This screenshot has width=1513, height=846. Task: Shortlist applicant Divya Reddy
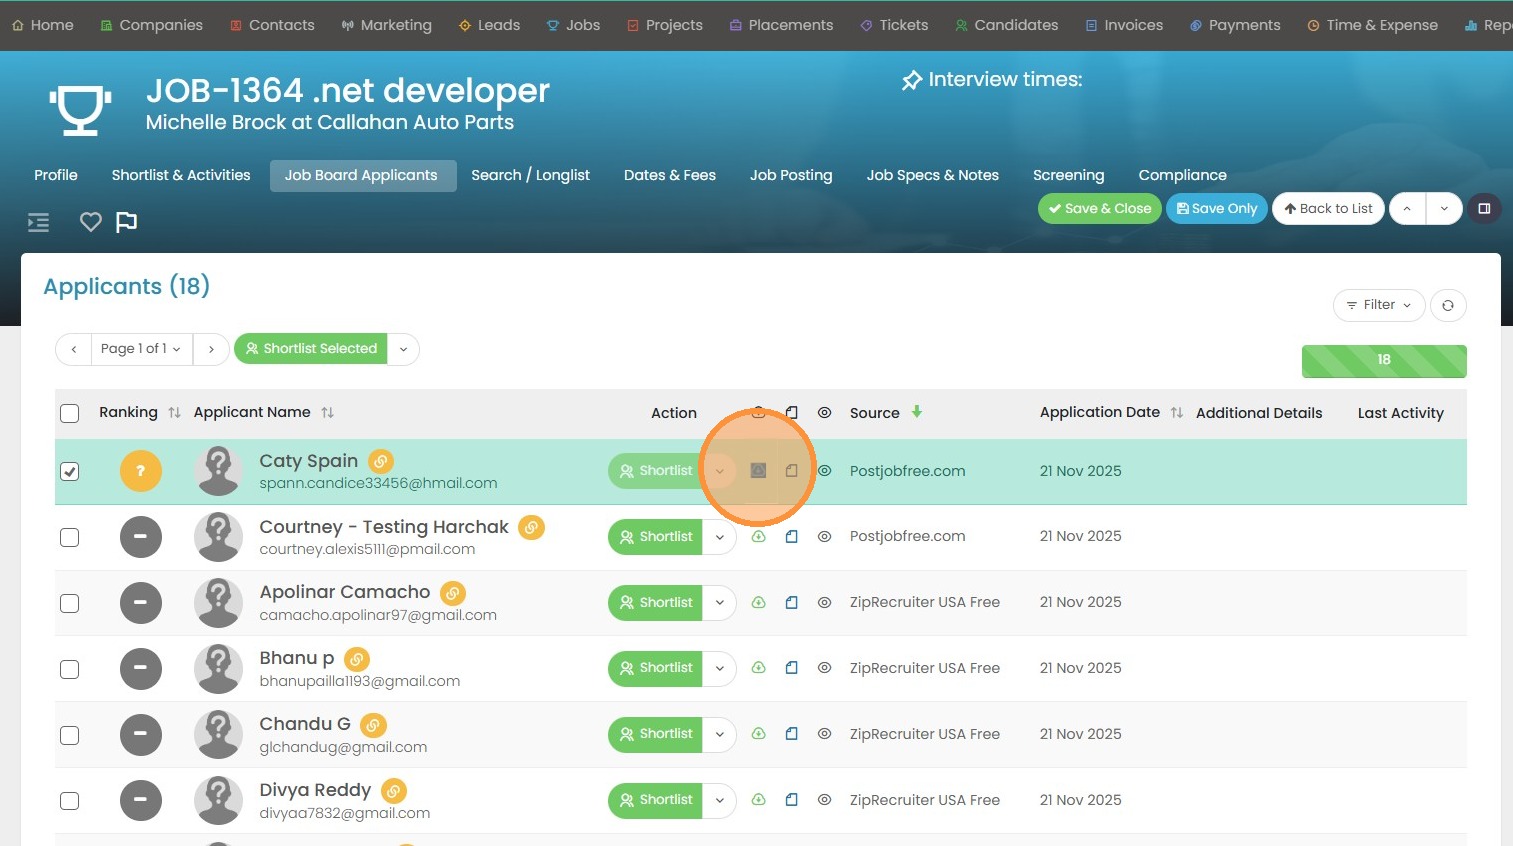(x=656, y=800)
